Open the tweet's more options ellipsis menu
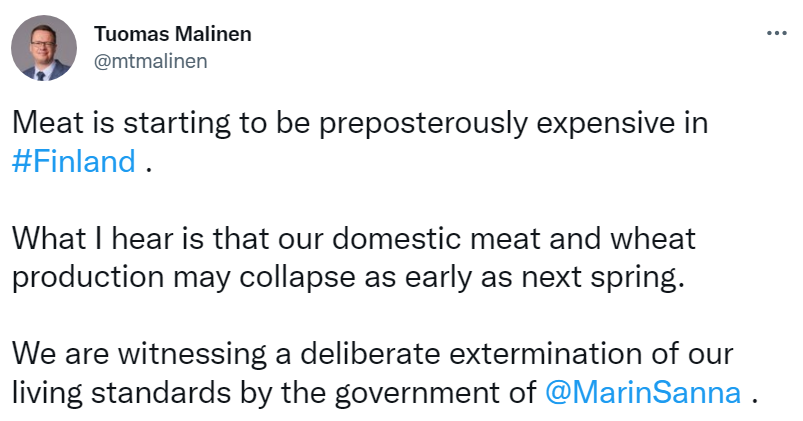 coord(776,32)
